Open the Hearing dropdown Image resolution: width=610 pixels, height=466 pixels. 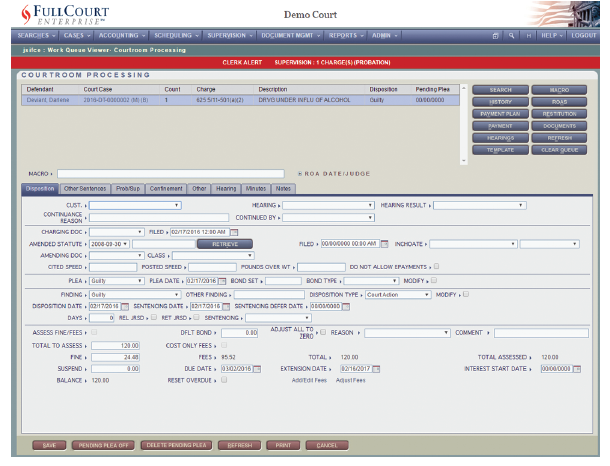328,205
